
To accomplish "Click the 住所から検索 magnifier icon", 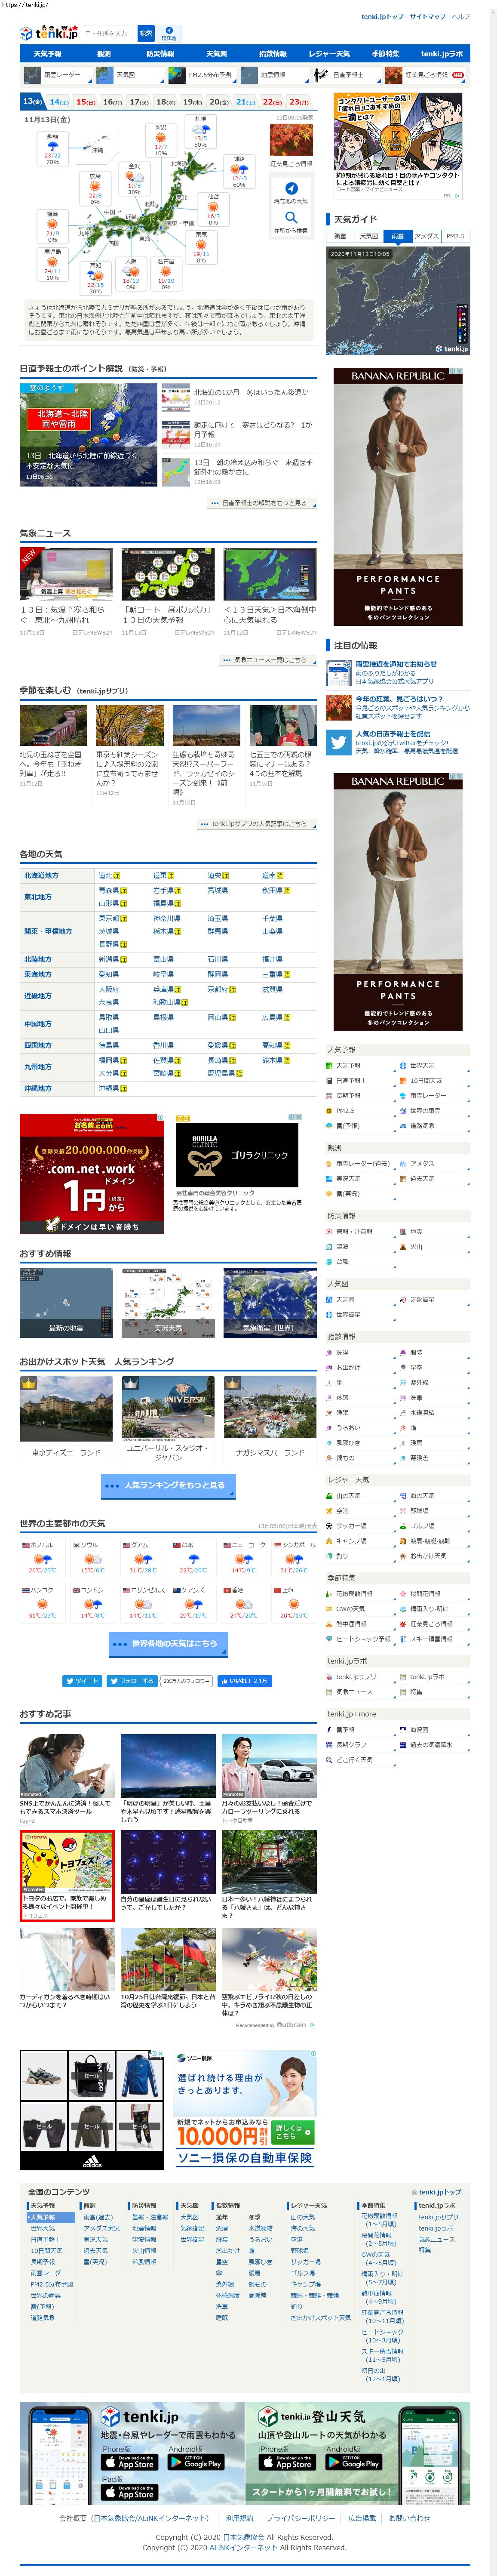I will [291, 217].
